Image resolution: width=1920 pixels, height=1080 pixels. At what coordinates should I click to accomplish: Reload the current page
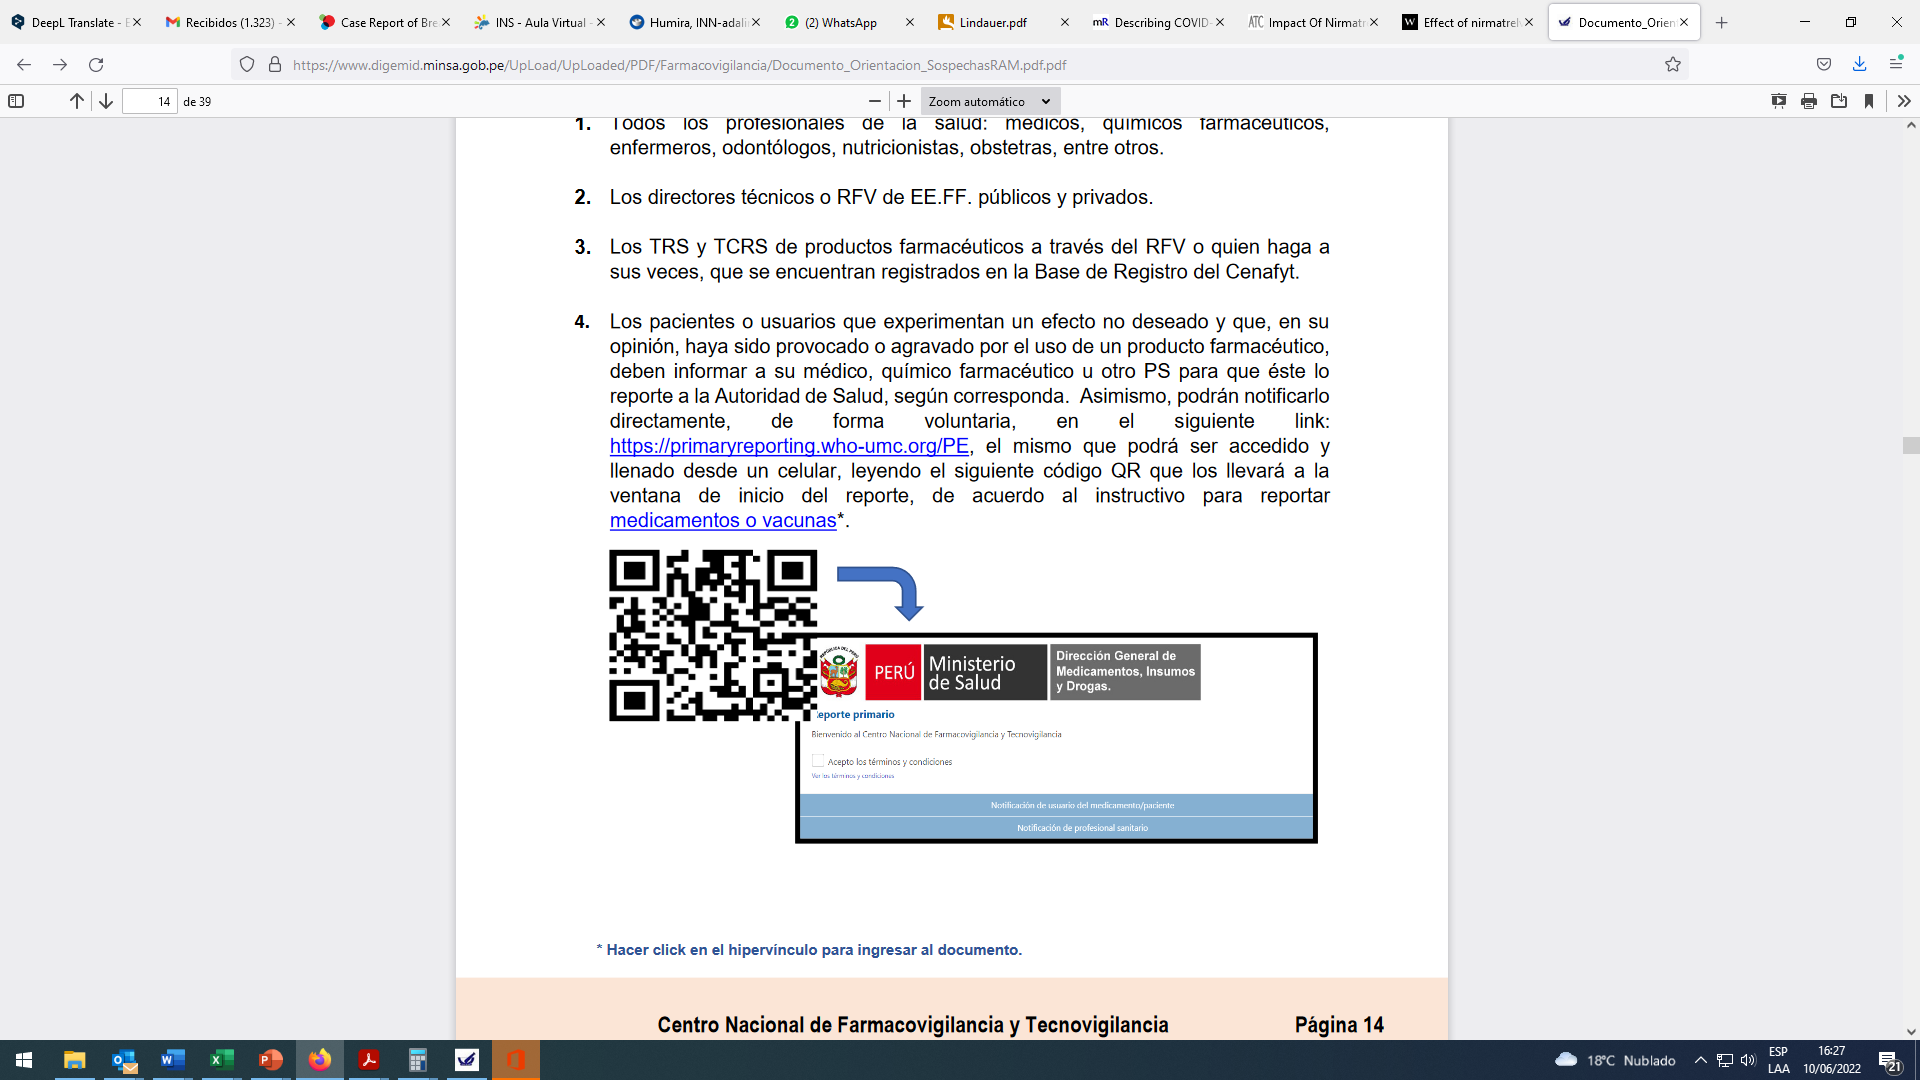click(96, 64)
